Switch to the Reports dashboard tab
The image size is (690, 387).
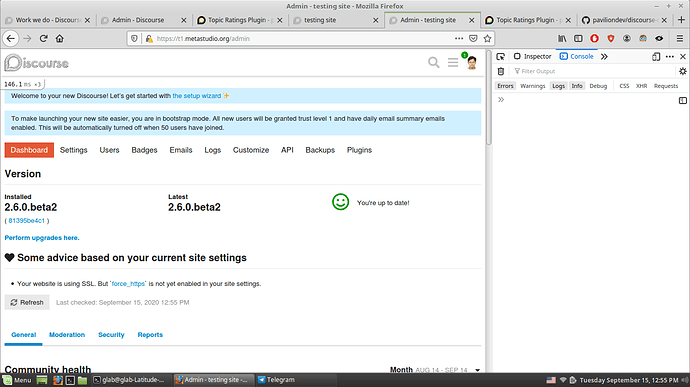150,335
